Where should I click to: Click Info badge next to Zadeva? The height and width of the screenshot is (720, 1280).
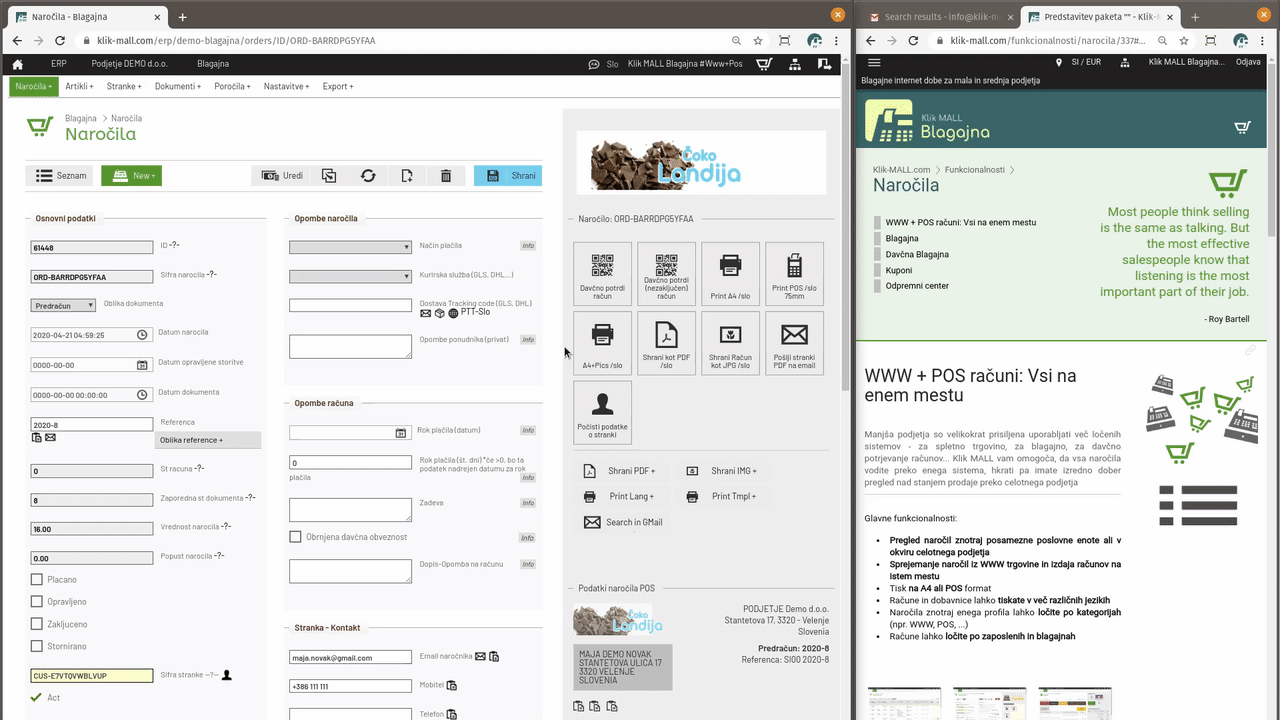point(528,503)
